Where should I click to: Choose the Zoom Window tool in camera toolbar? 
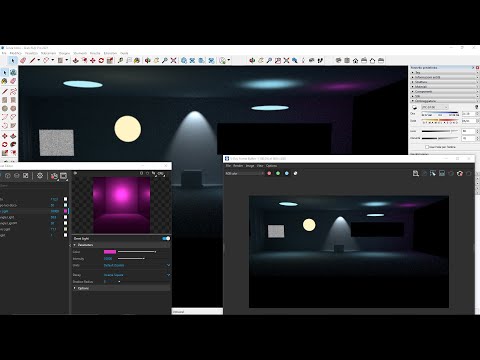point(278,60)
